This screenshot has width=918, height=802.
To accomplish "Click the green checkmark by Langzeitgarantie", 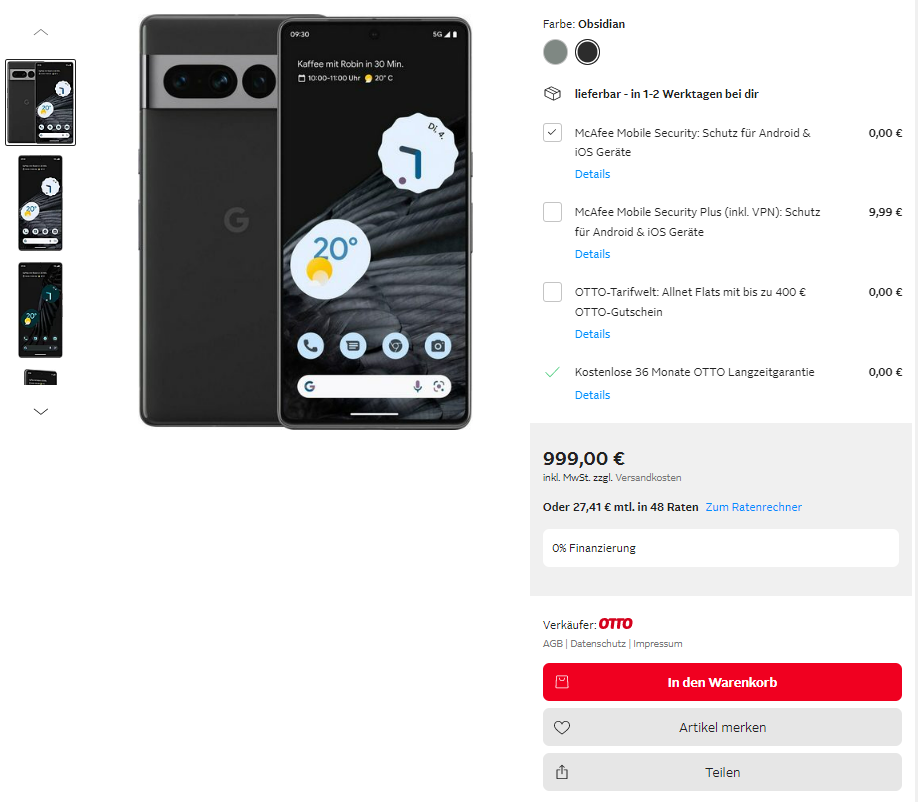I will 552,372.
